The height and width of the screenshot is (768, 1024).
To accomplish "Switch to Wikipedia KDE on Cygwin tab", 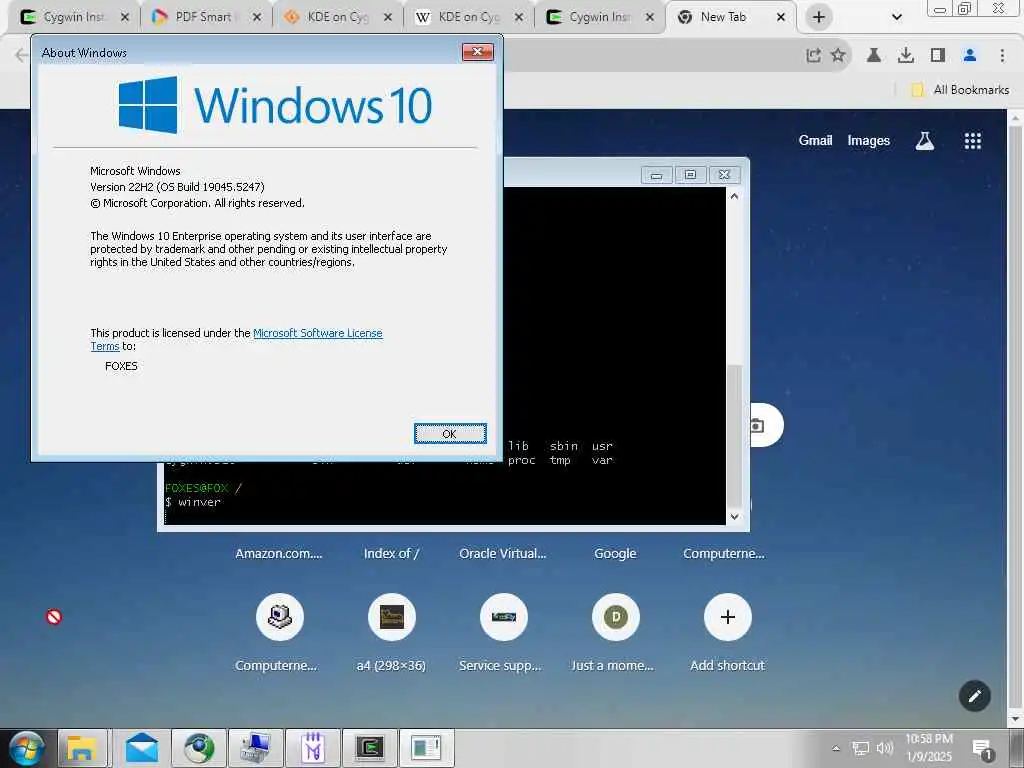I will coord(468,17).
